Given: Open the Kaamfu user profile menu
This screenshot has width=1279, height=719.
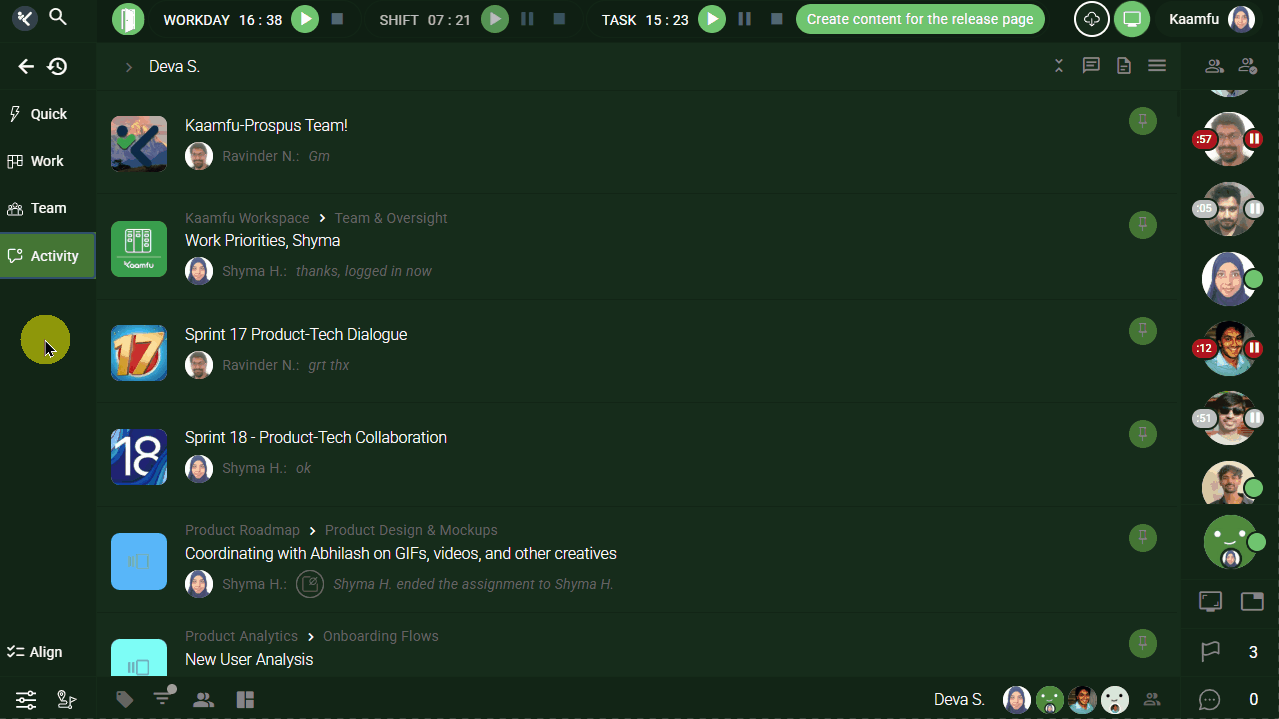Looking at the screenshot, I should click(x=1211, y=19).
